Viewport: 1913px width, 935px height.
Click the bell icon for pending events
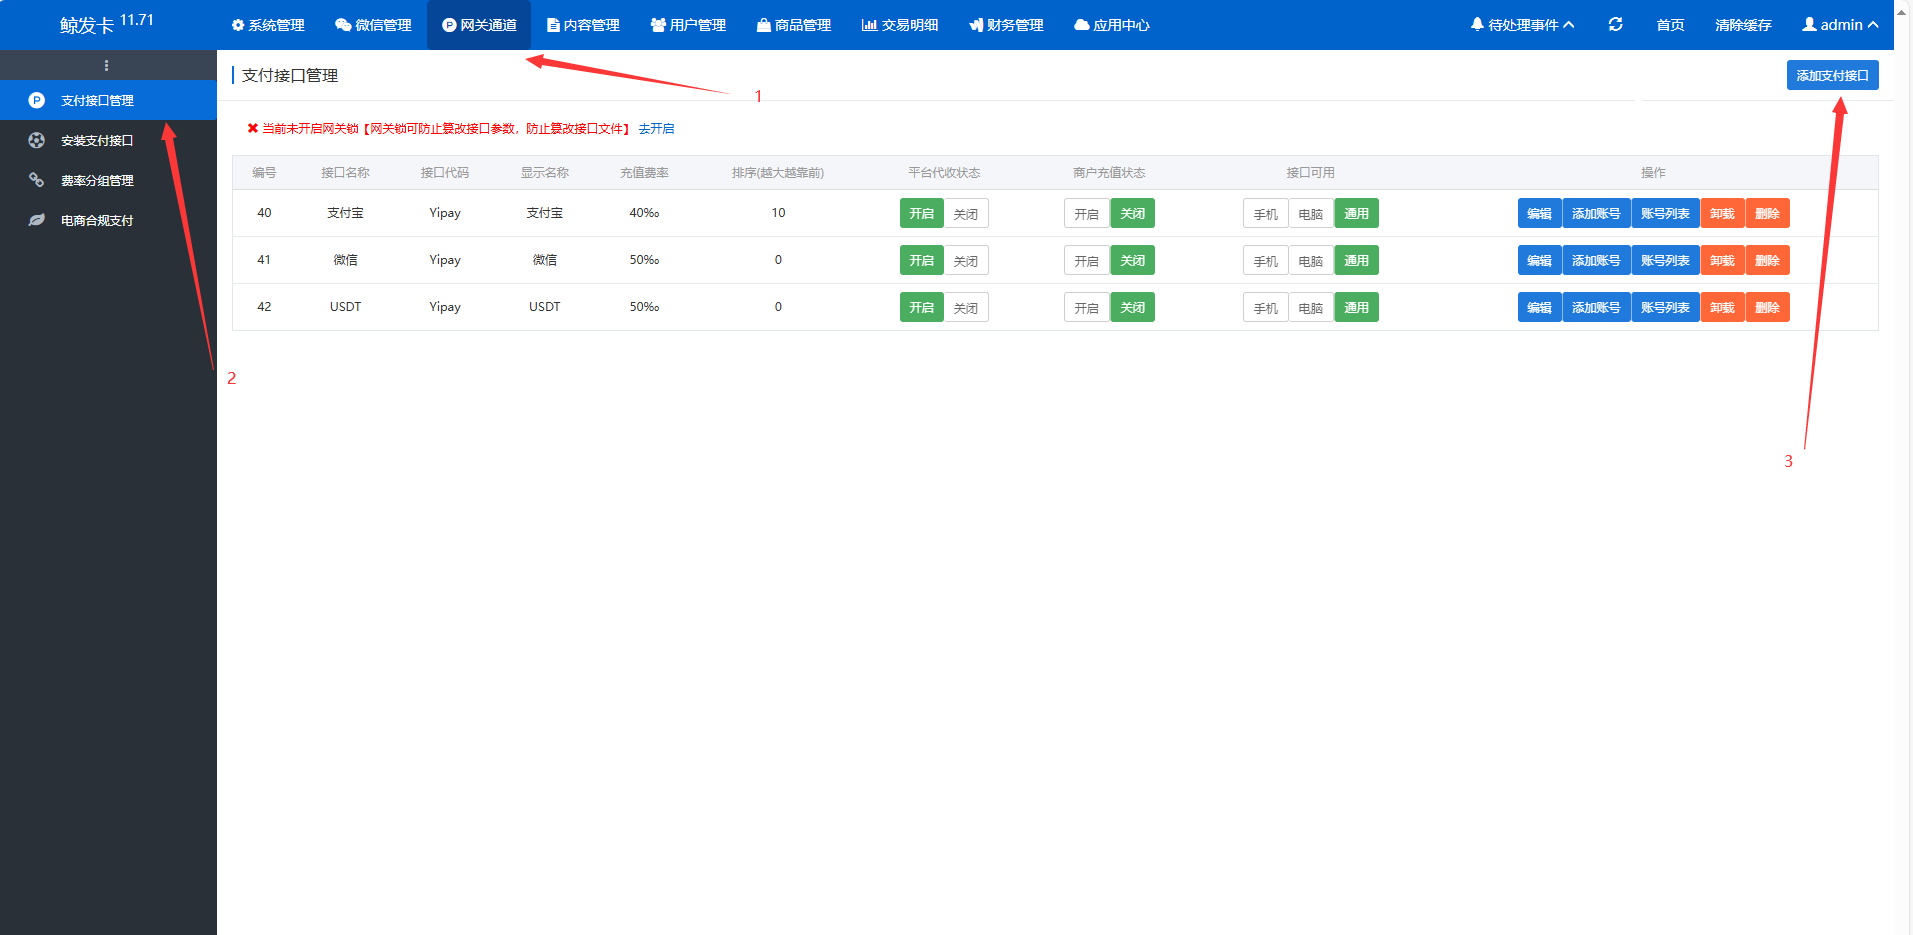click(1477, 24)
